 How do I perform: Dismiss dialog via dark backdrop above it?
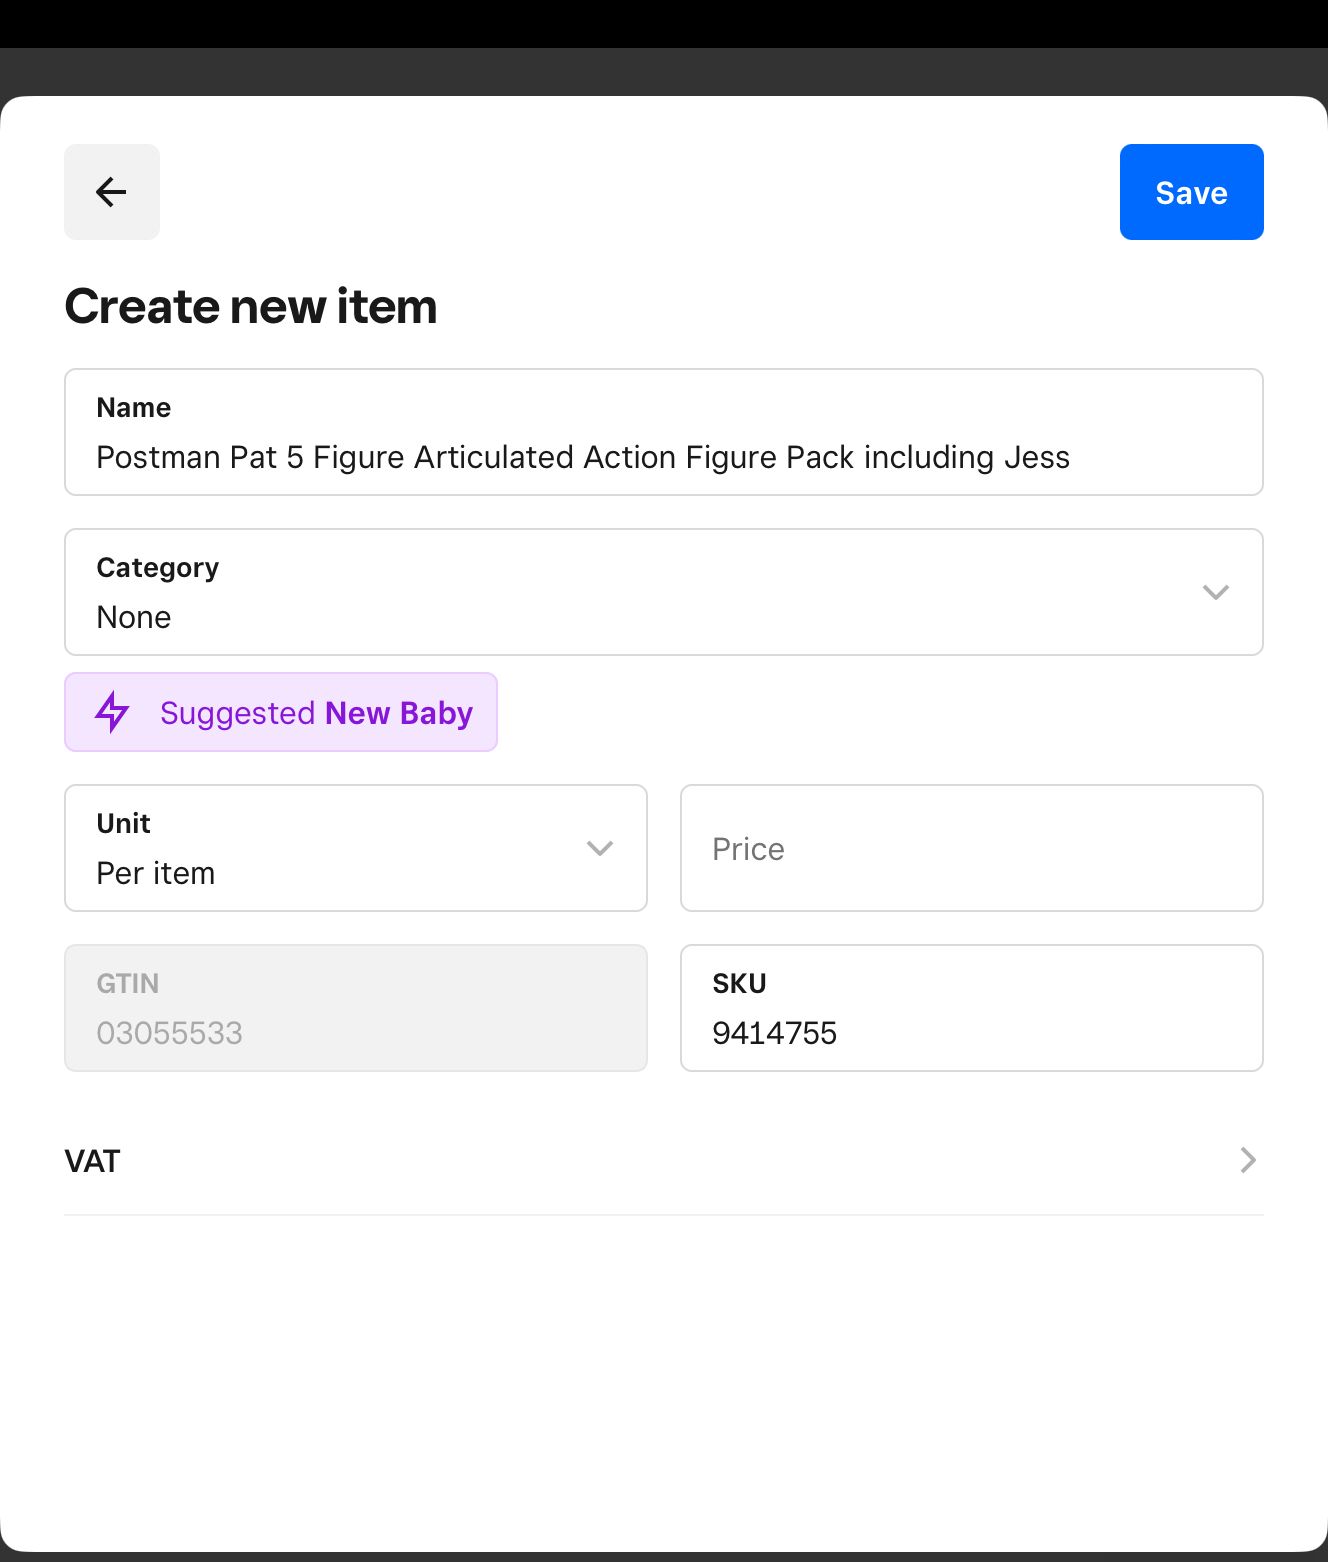tap(664, 72)
